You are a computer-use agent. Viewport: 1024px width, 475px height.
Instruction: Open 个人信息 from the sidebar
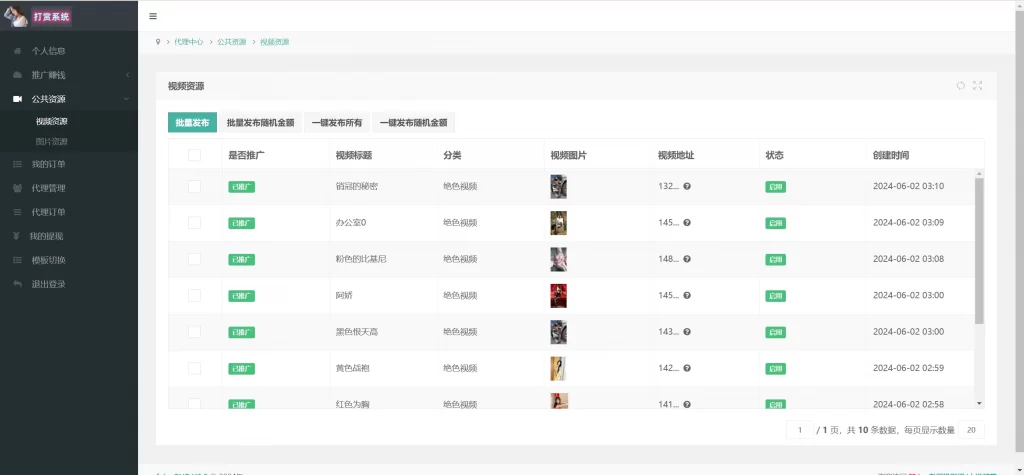pos(48,51)
